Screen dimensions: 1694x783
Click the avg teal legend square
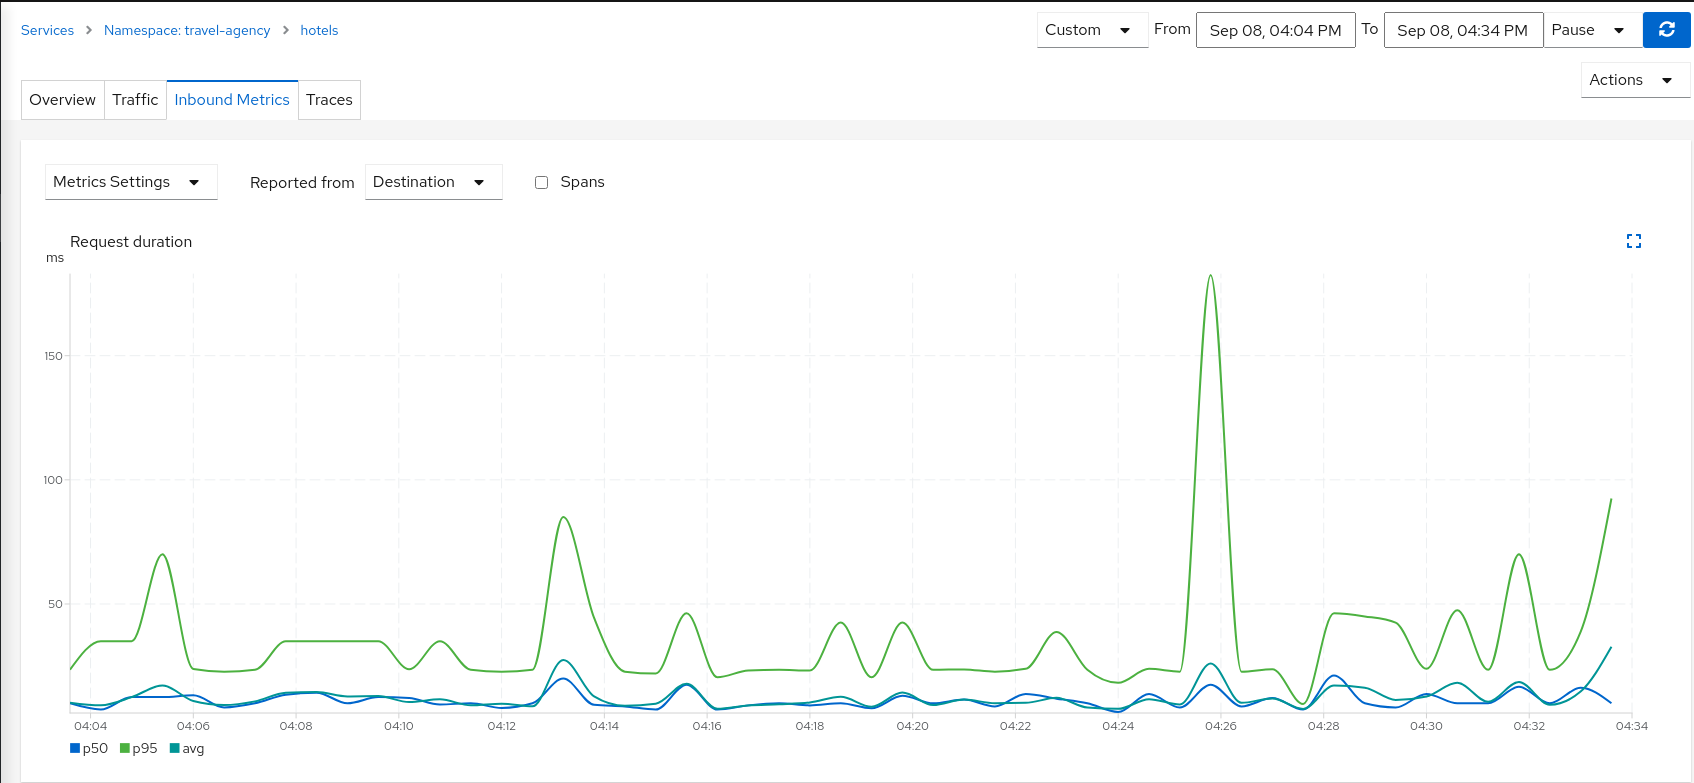[175, 748]
